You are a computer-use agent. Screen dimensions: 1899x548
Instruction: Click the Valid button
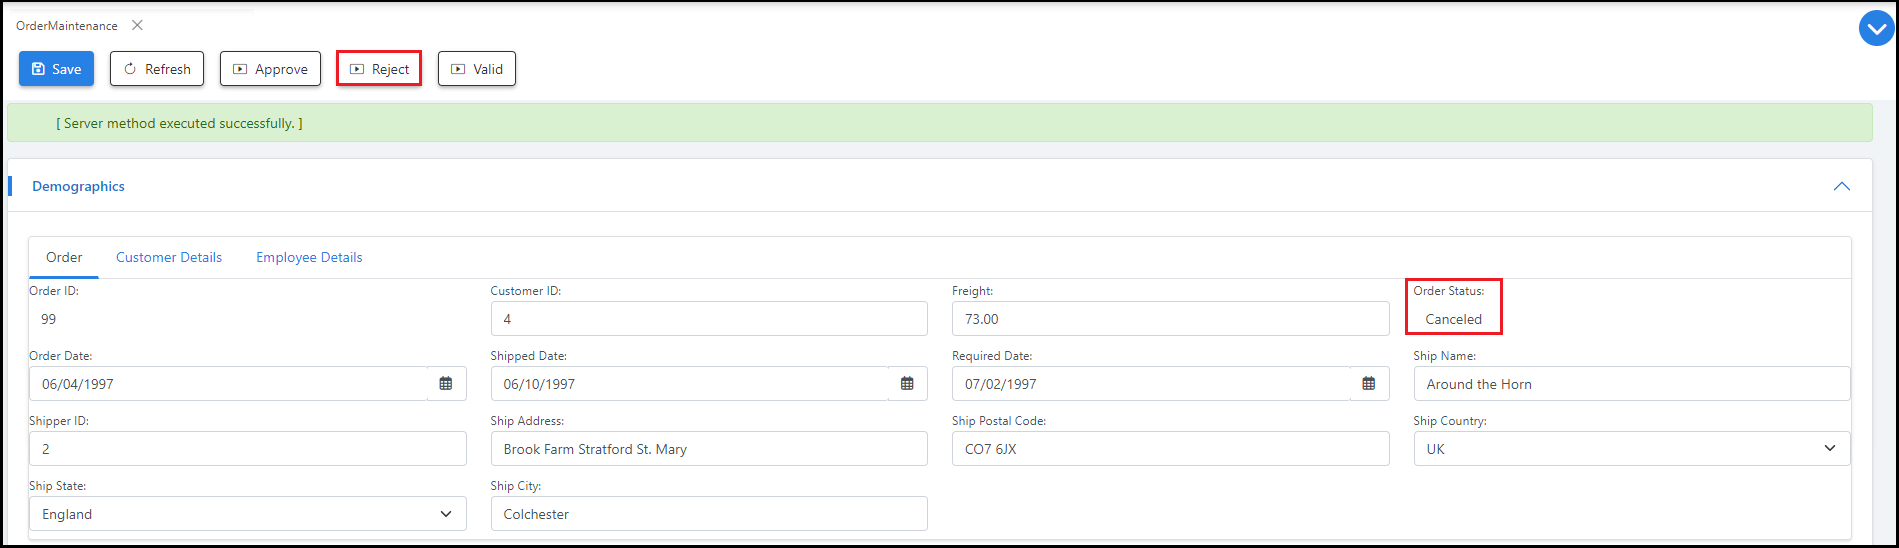pos(476,69)
